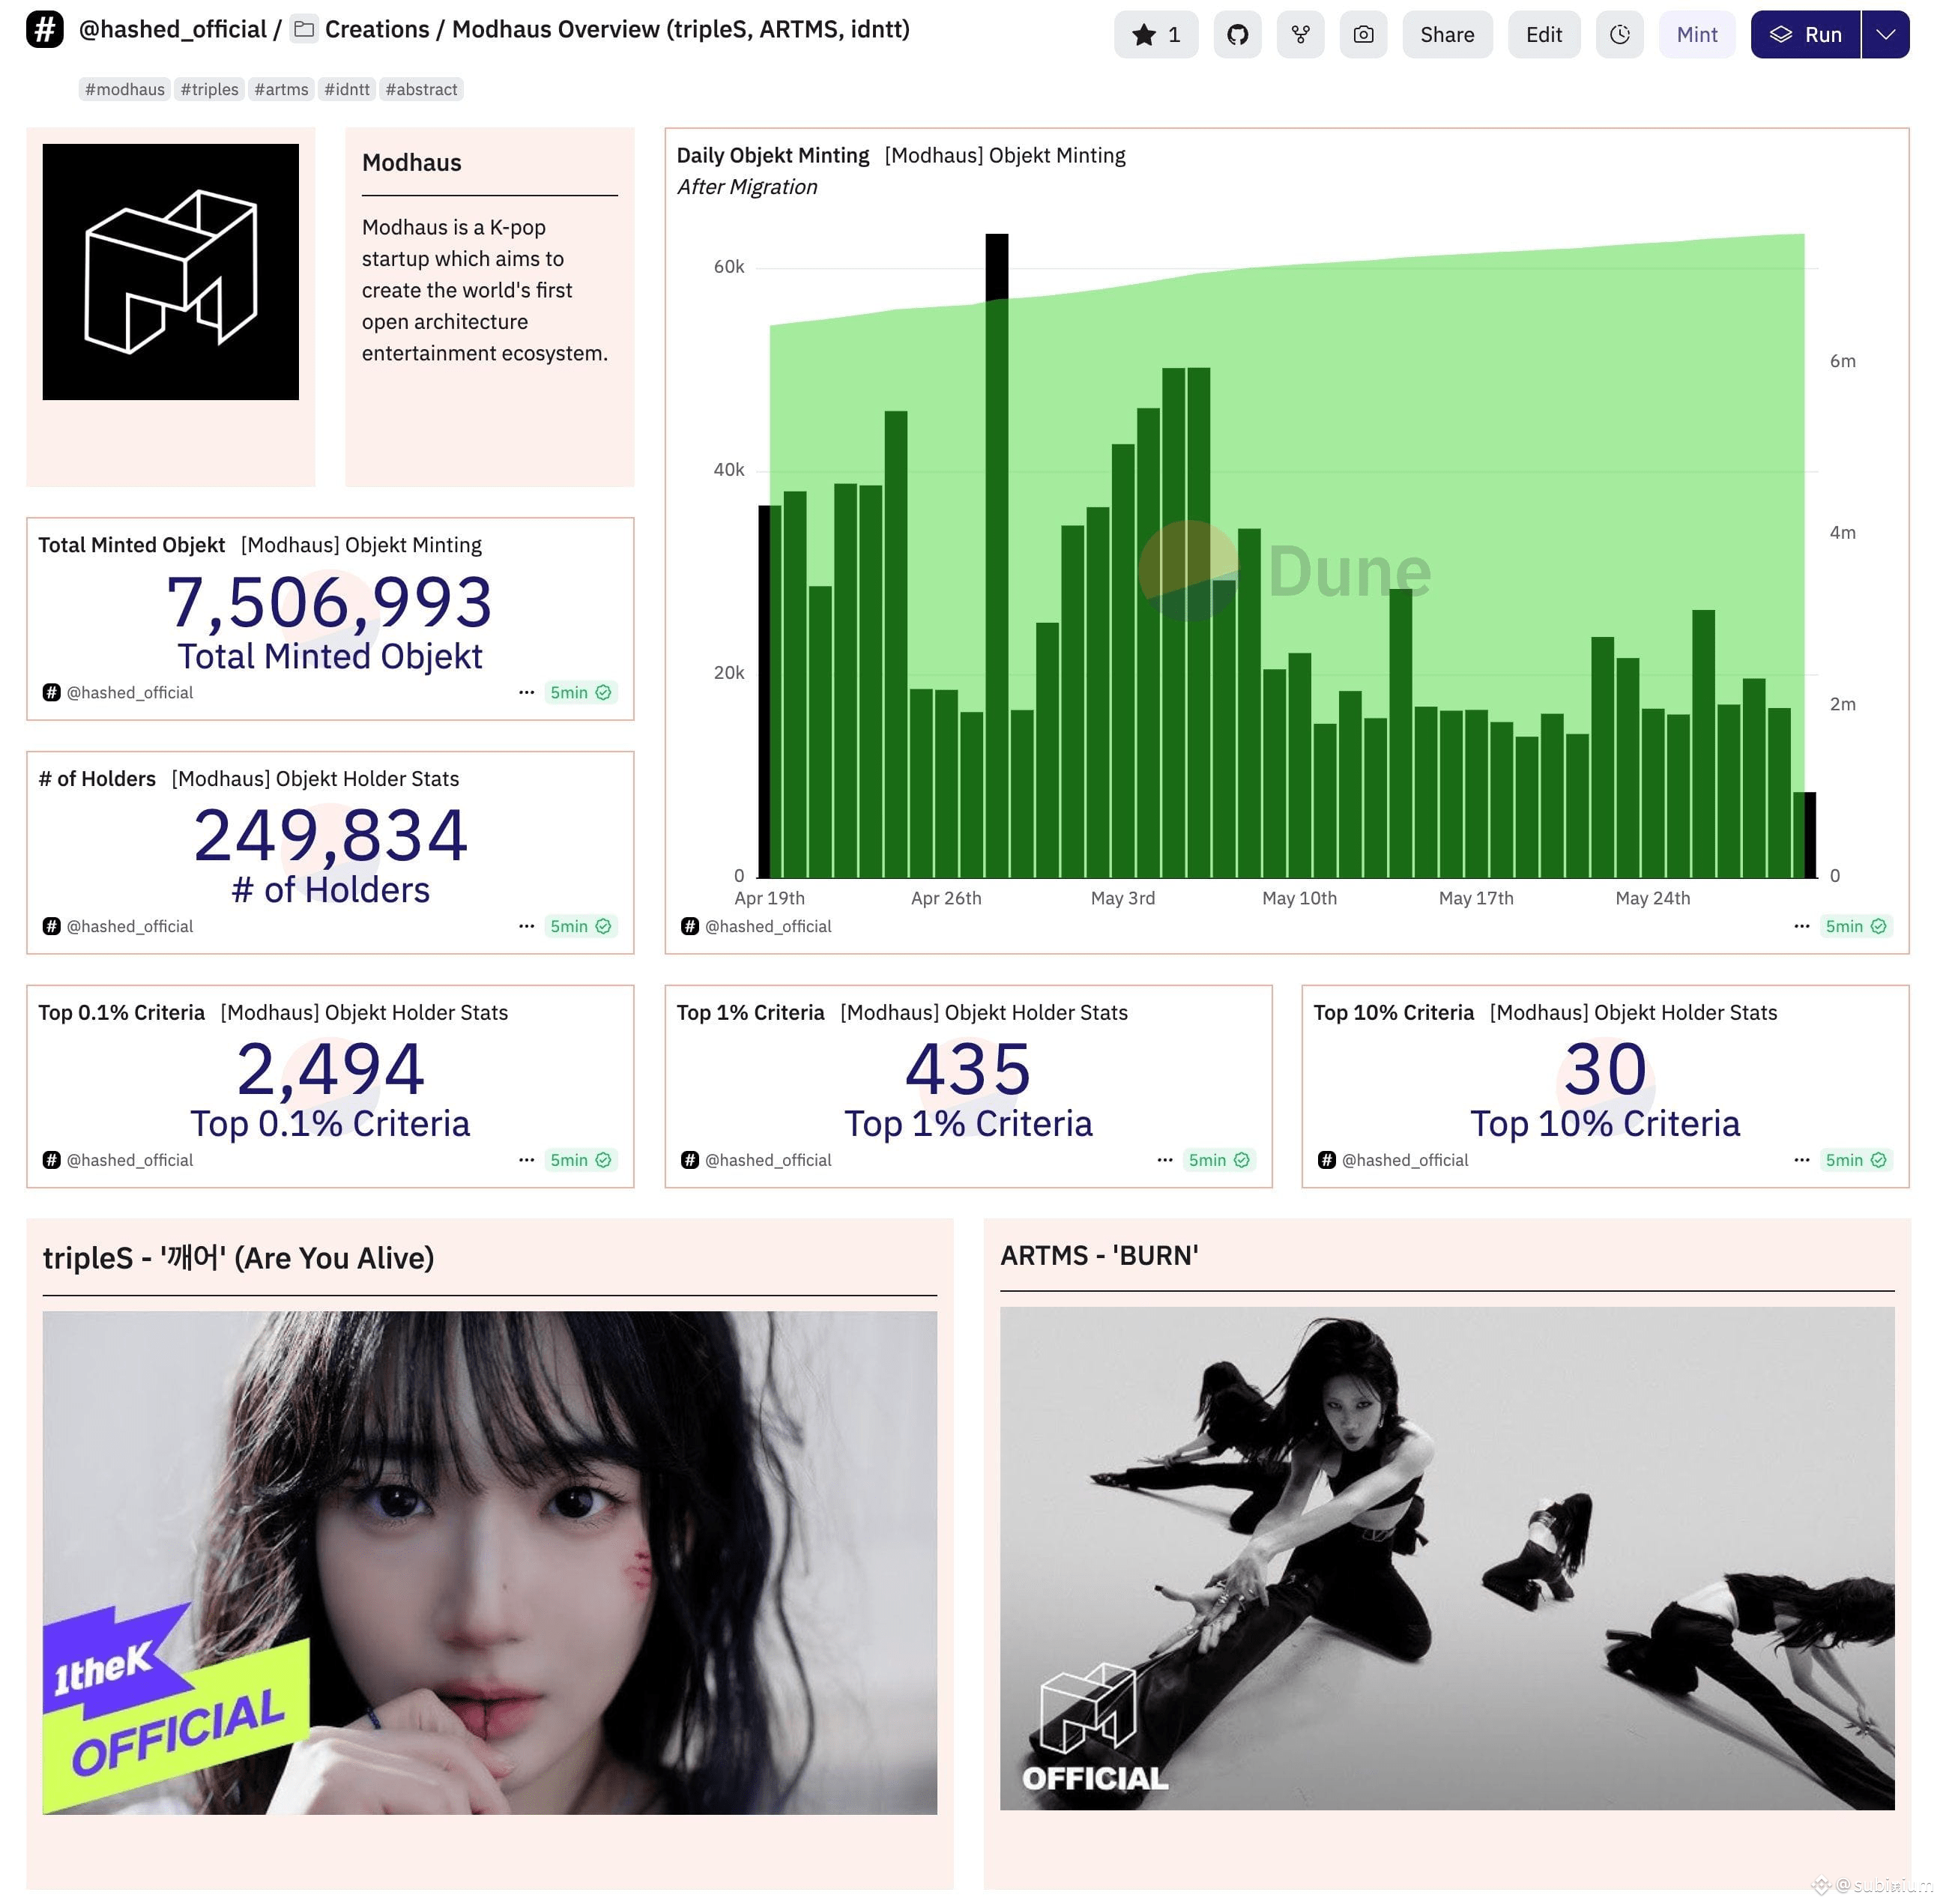Click the 30 counter value
The width and height of the screenshot is (1940, 1904).
coord(1605,1070)
